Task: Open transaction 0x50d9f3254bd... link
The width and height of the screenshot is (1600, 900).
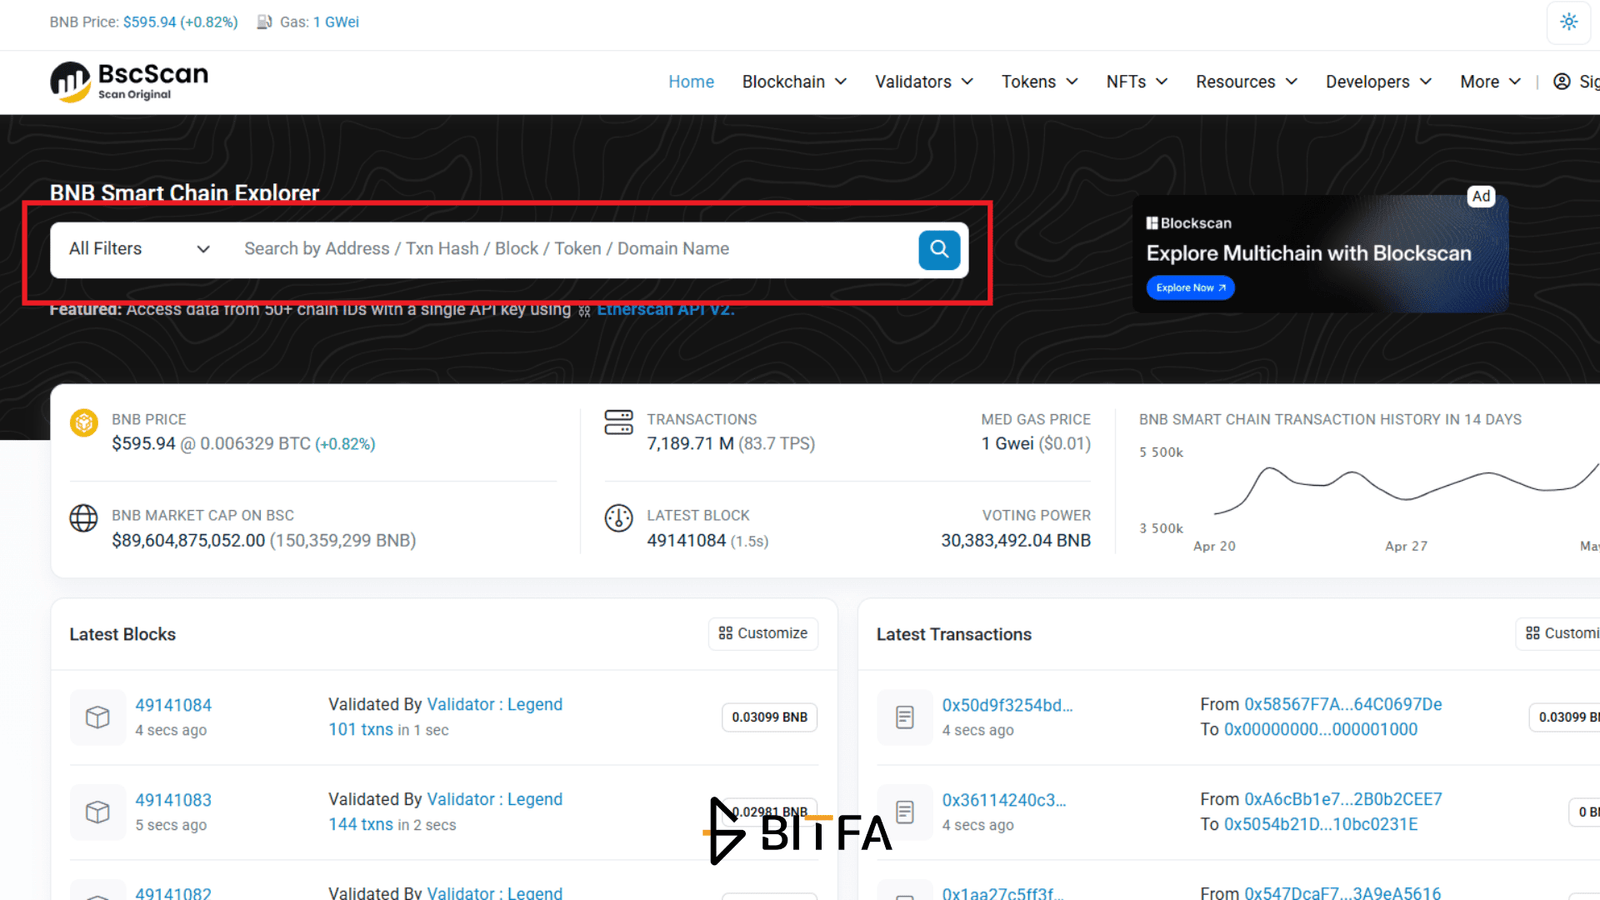Action: pos(1007,705)
